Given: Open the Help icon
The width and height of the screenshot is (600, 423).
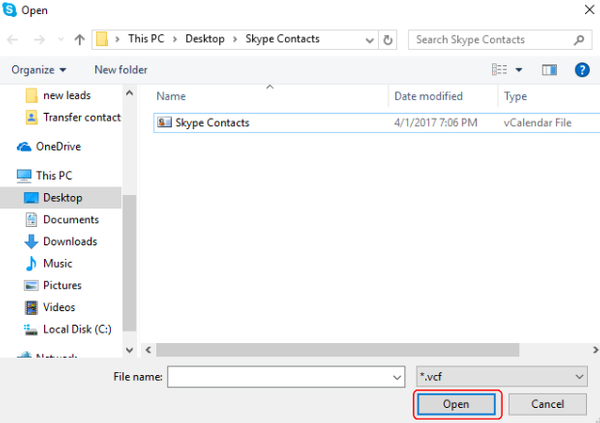Looking at the screenshot, I should click(x=582, y=70).
